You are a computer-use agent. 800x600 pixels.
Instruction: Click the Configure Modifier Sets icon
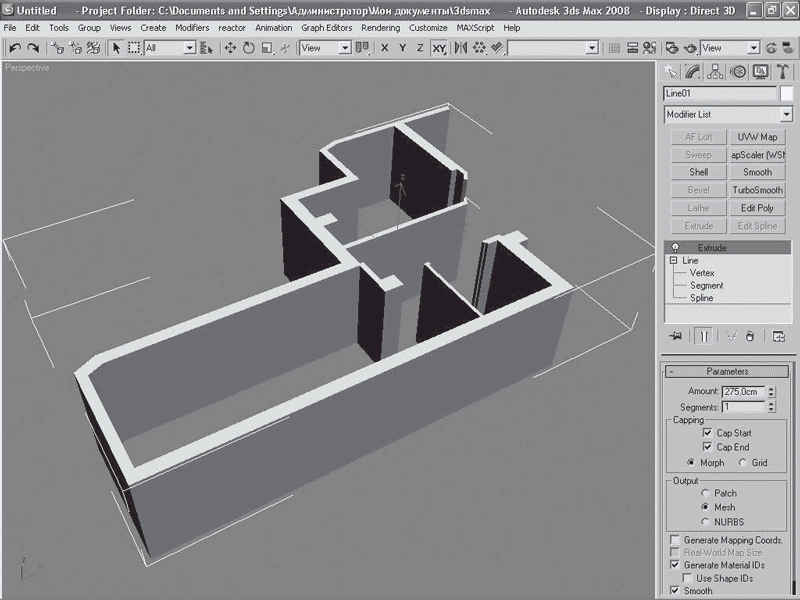point(778,337)
